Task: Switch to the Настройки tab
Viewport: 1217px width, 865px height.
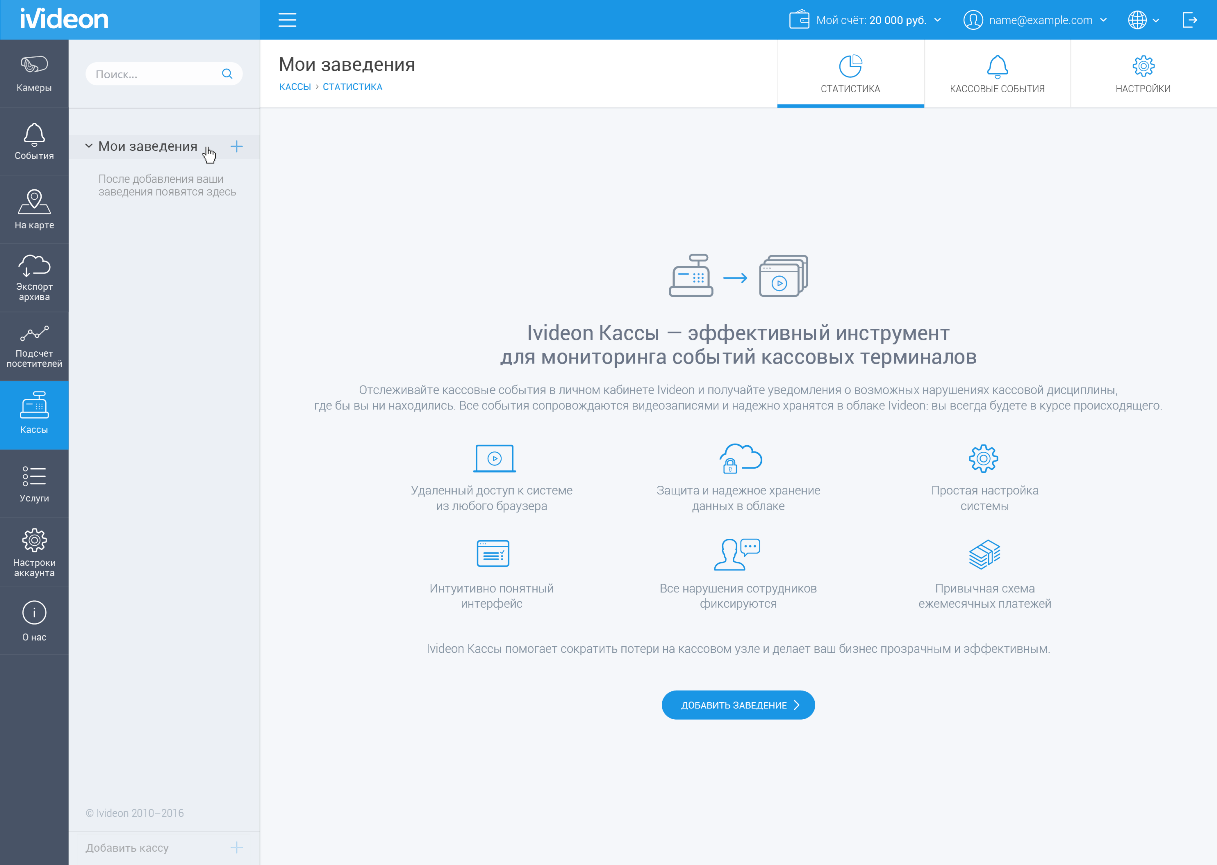Action: coord(1143,74)
